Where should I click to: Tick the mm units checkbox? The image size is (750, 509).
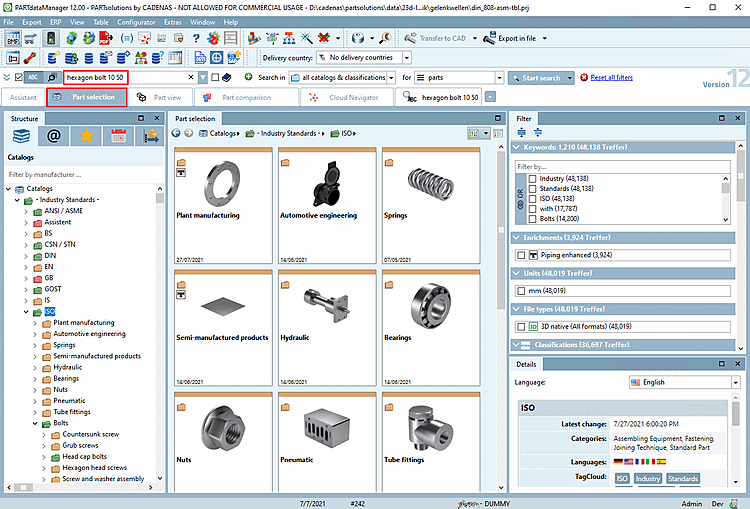pyautogui.click(x=521, y=290)
